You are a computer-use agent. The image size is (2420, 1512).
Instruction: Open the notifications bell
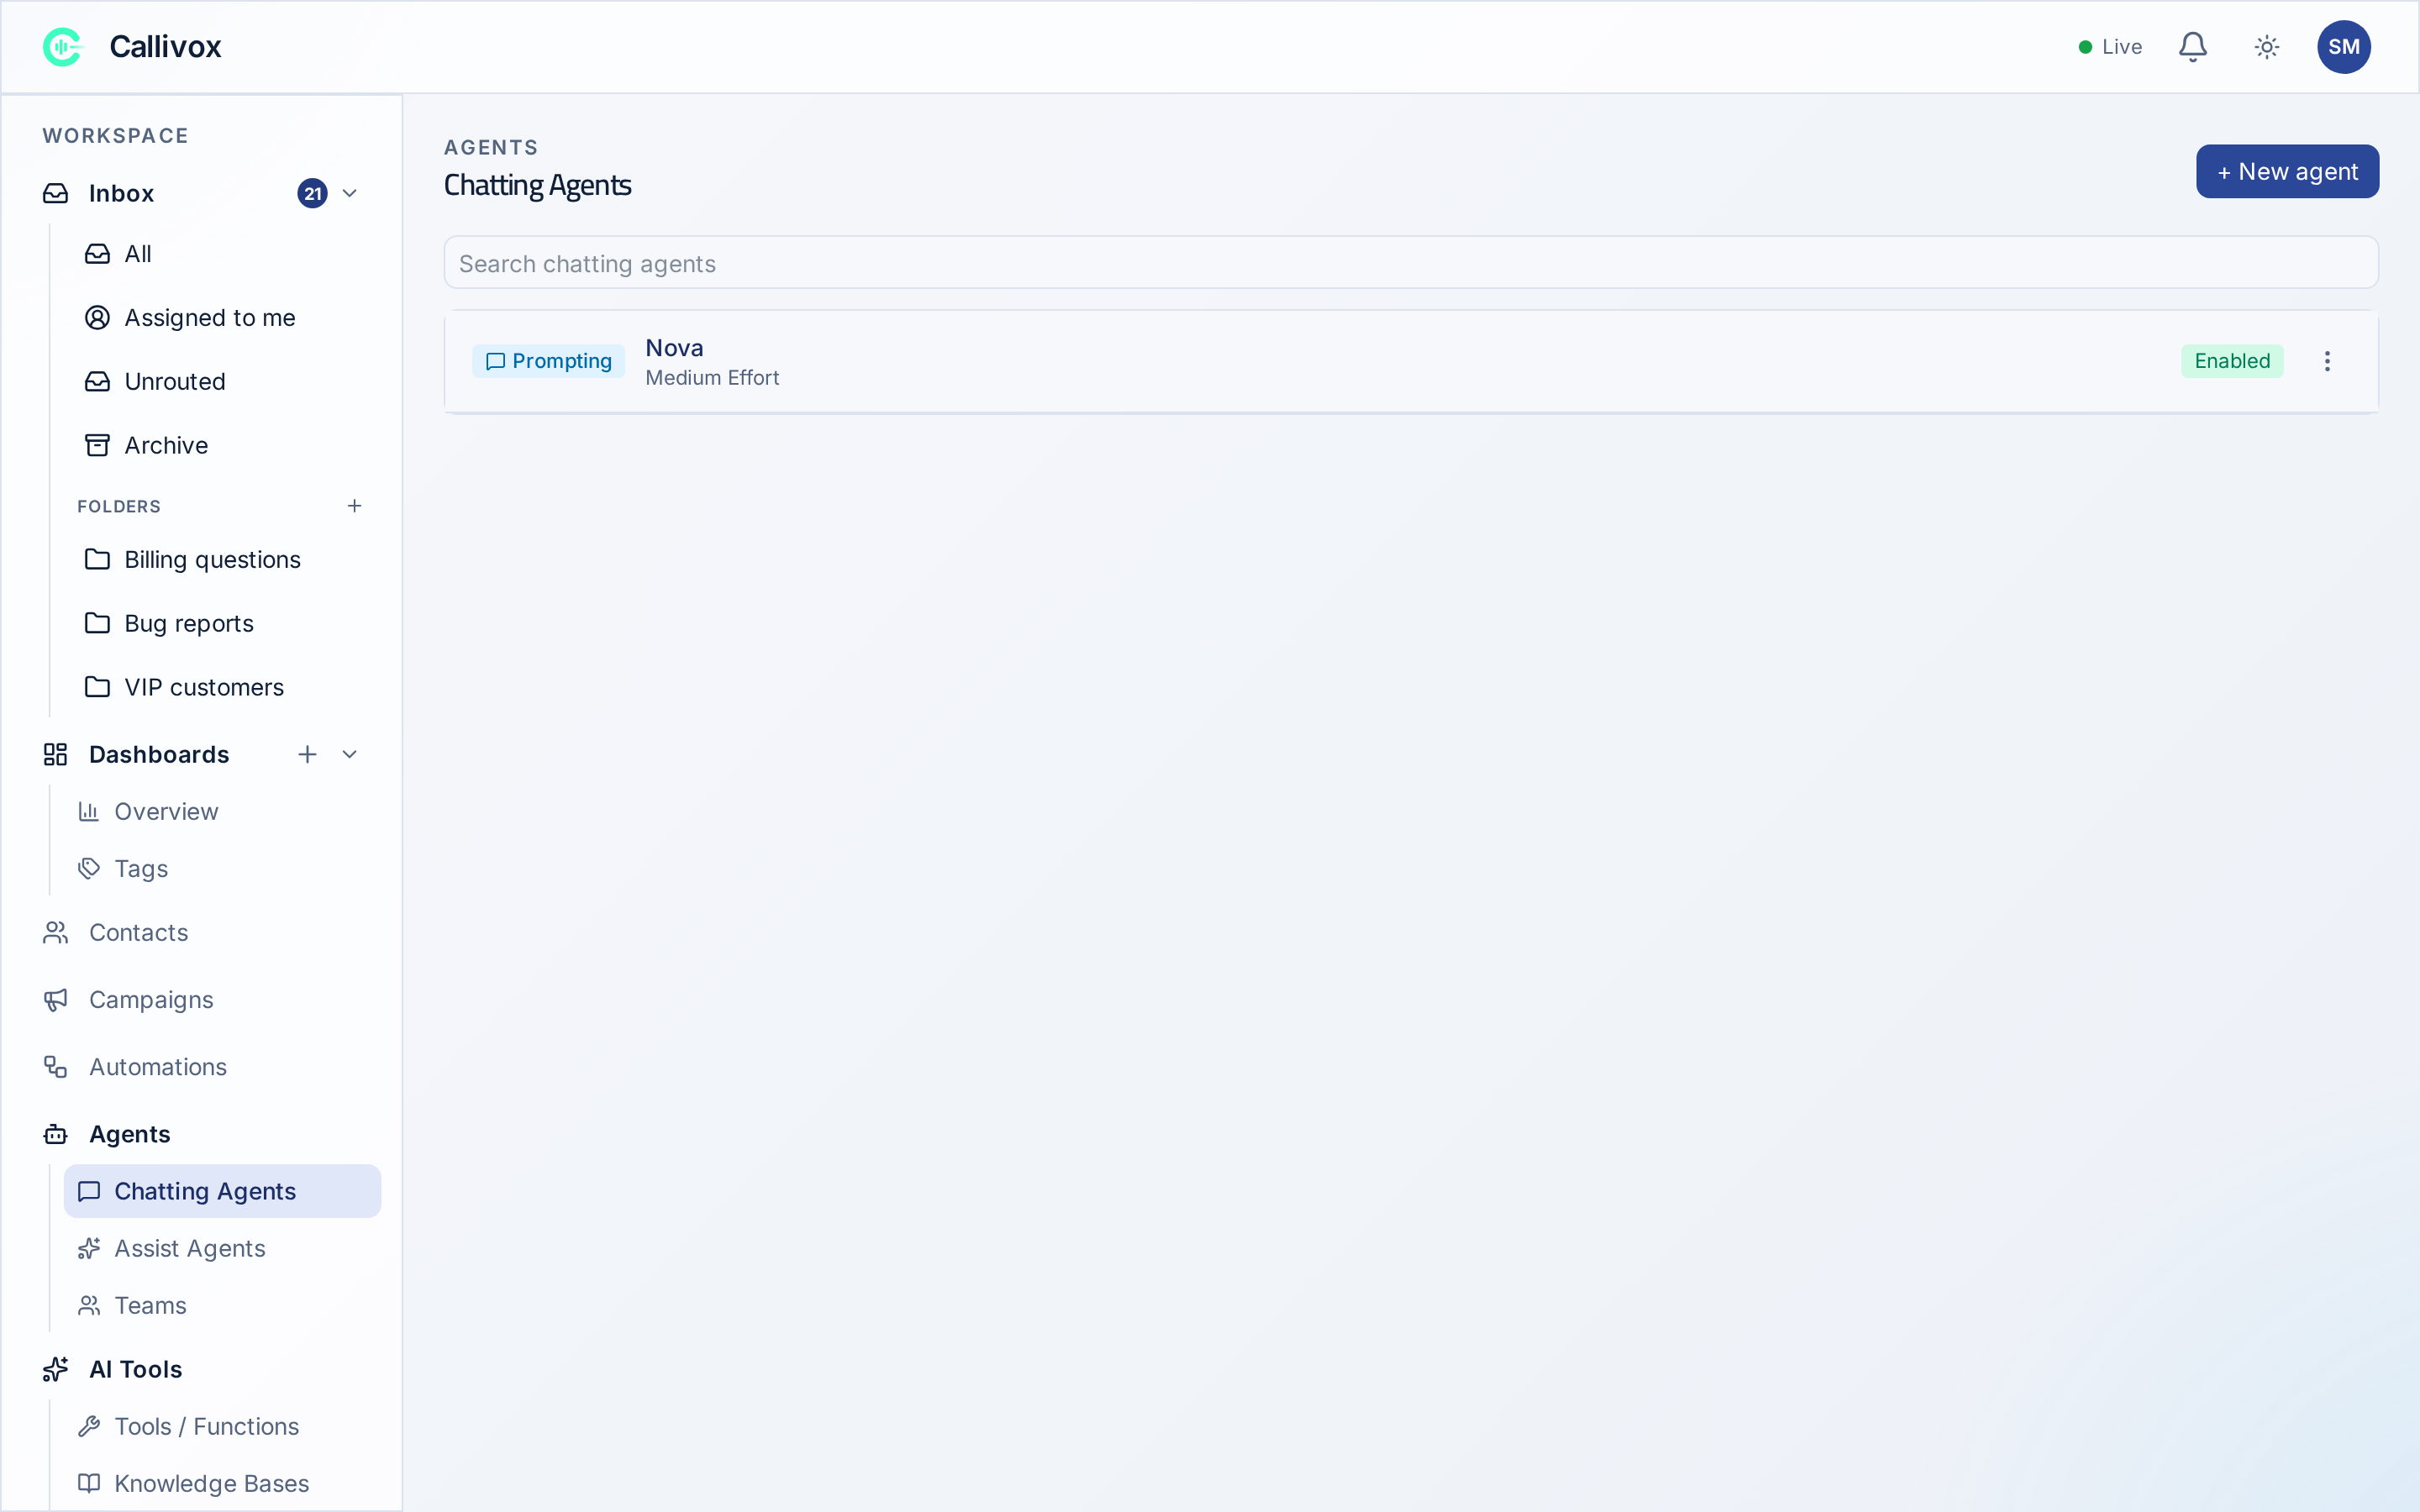click(x=2192, y=47)
